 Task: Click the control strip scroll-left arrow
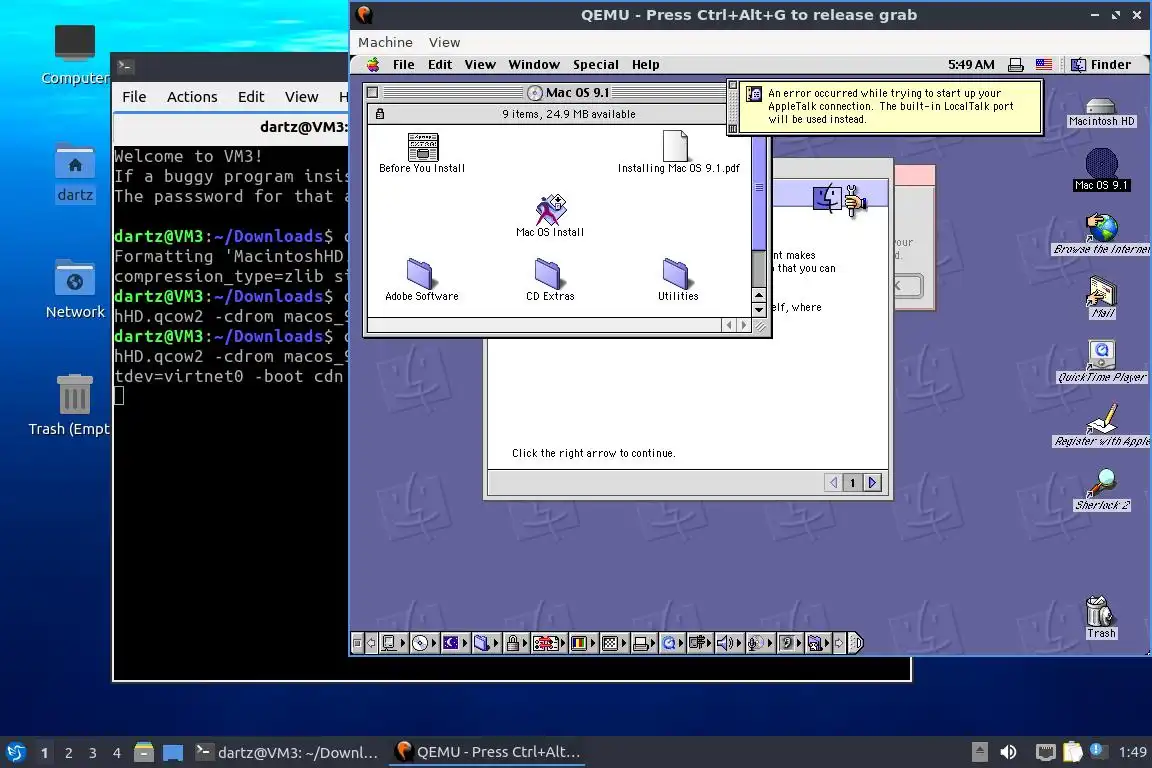[371, 643]
